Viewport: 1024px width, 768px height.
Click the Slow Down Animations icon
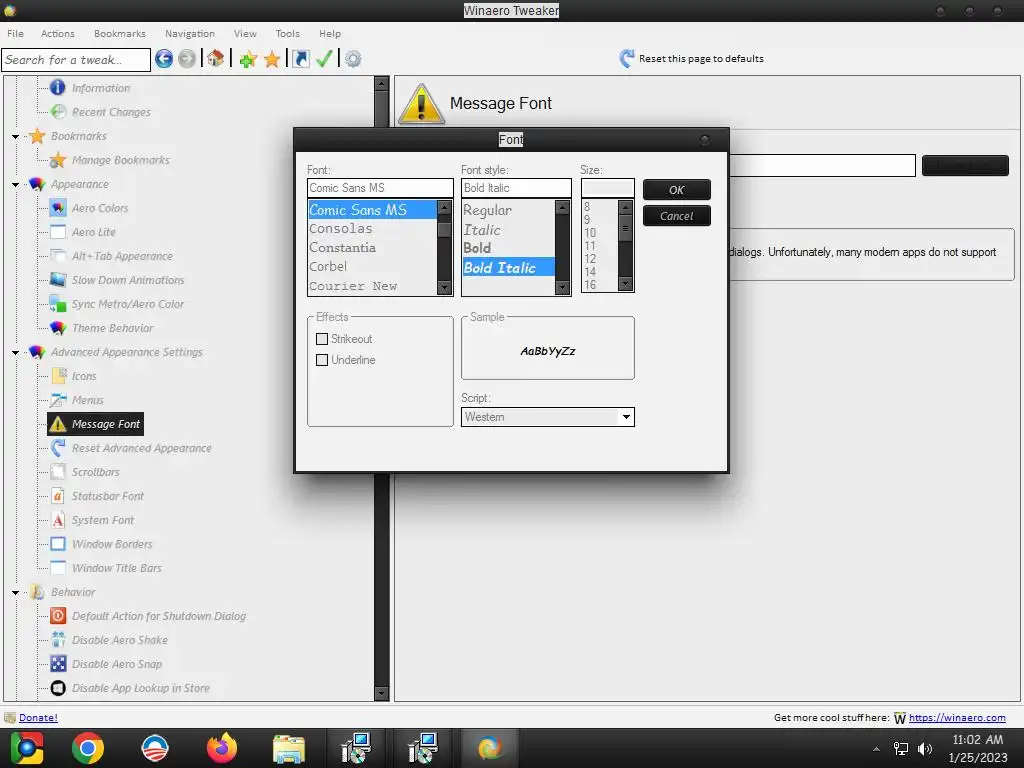pos(58,280)
